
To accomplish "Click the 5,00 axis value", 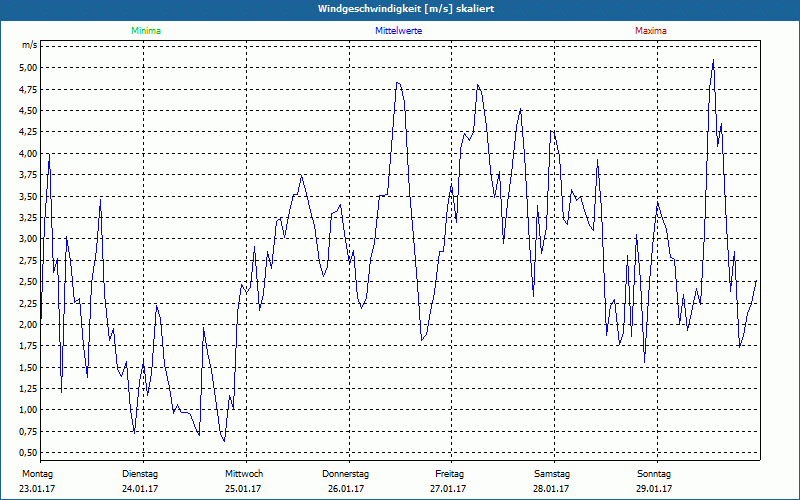I will 29,68.
